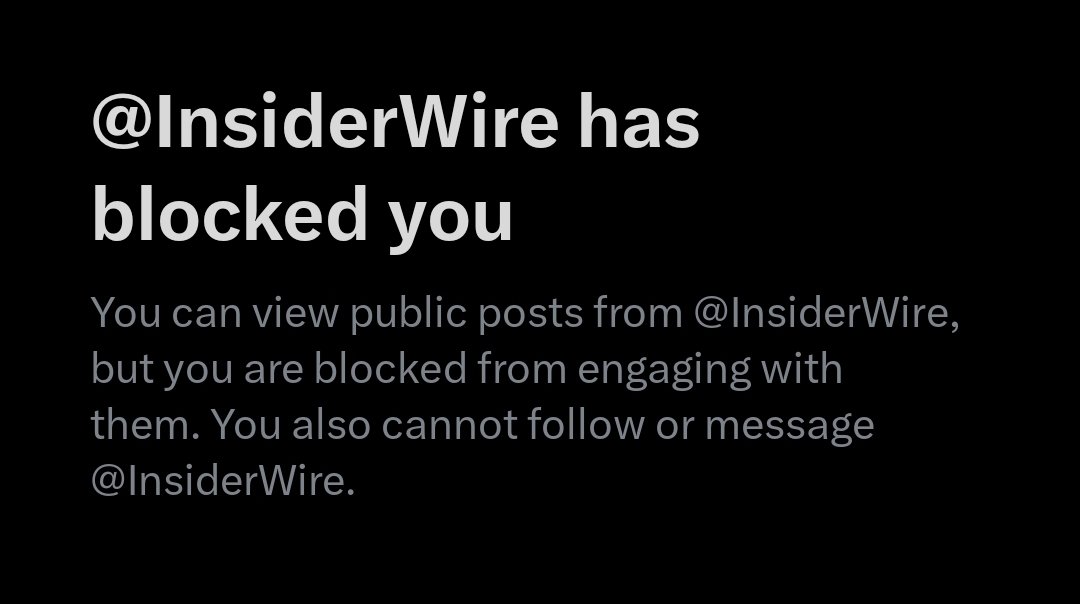Screen dimensions: 1080x604
Task: Click the 'public posts' phrase in the description
Action: pyautogui.click(x=466, y=314)
